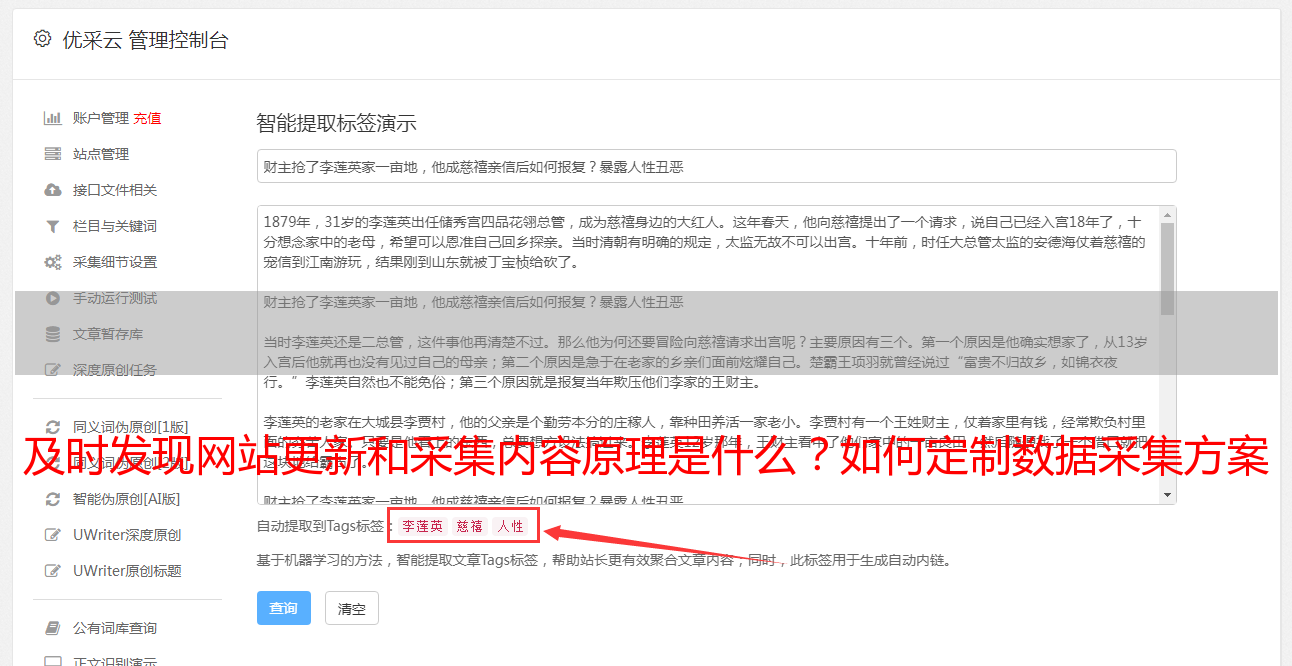Open the 公有词库查询 book icon
Screen dimensions: 1292x666
tap(53, 628)
